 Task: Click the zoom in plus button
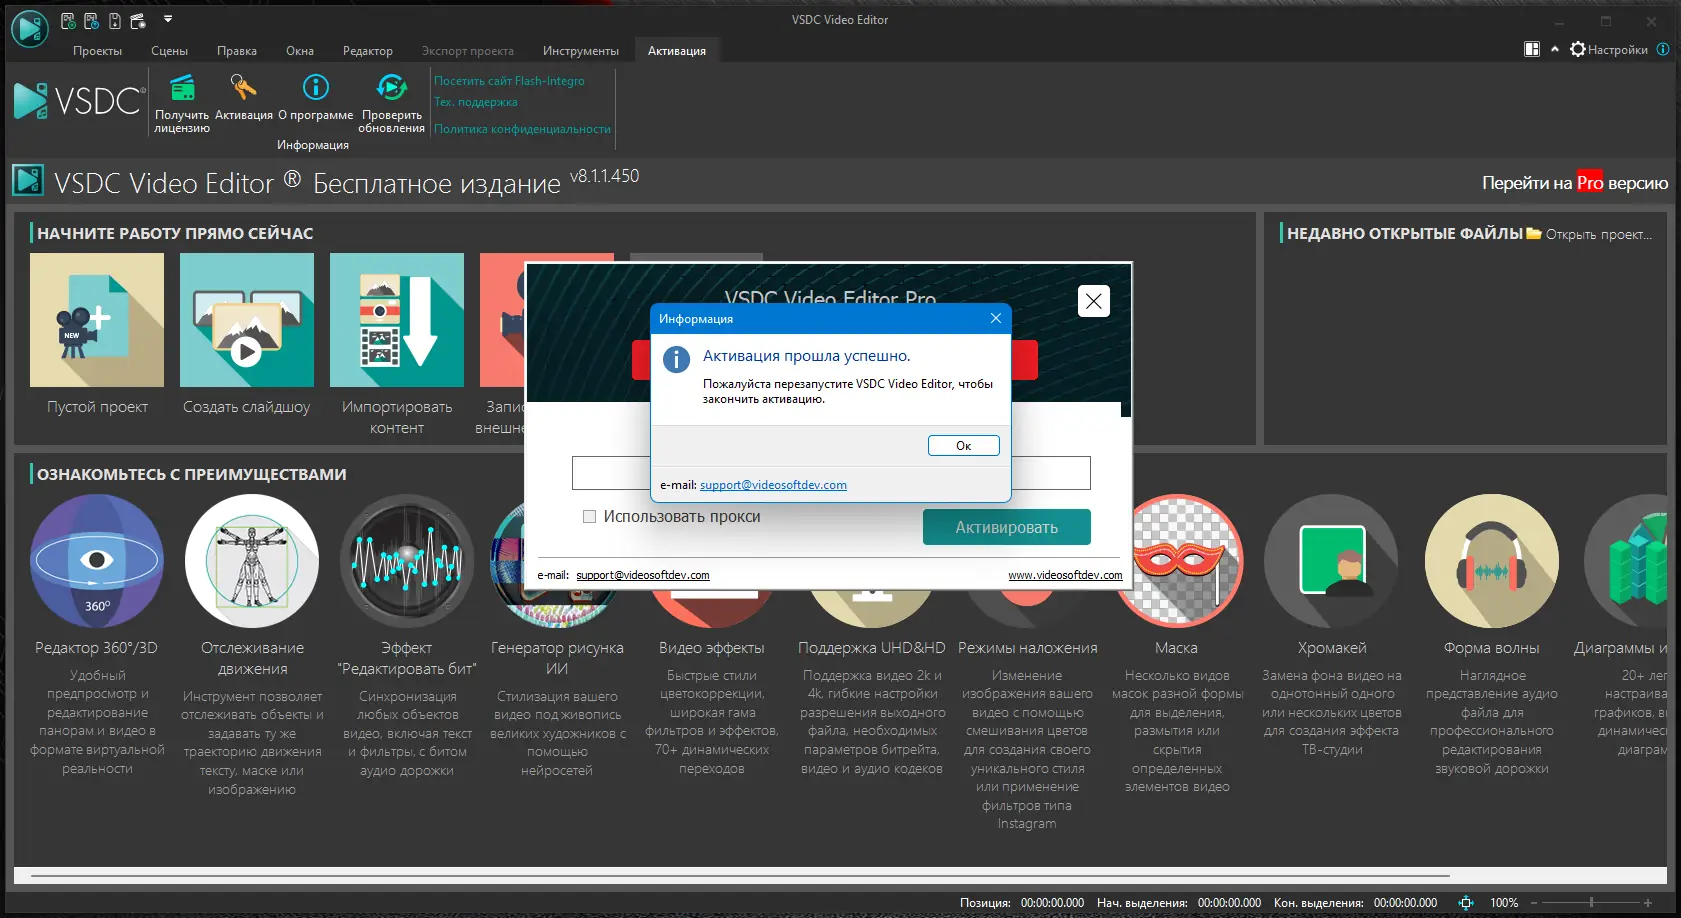[x=1648, y=902]
